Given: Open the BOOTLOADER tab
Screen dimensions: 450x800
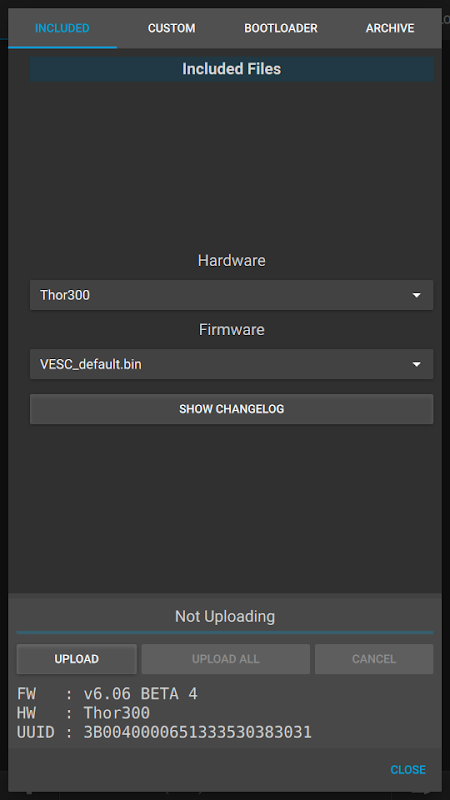Looking at the screenshot, I should pyautogui.click(x=281, y=28).
